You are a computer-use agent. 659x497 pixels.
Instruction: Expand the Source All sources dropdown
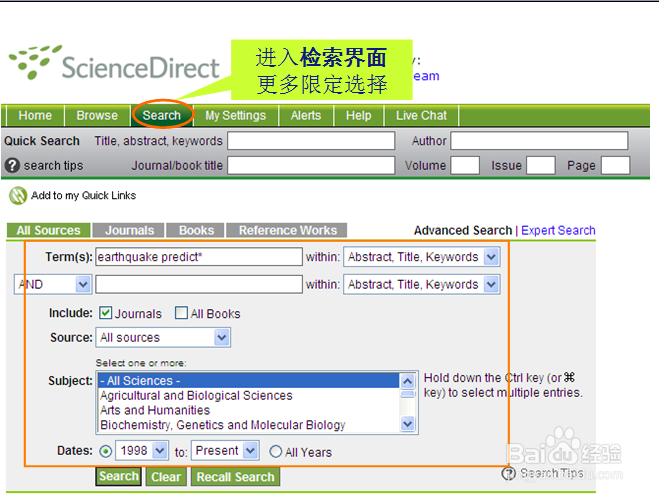[x=163, y=337]
